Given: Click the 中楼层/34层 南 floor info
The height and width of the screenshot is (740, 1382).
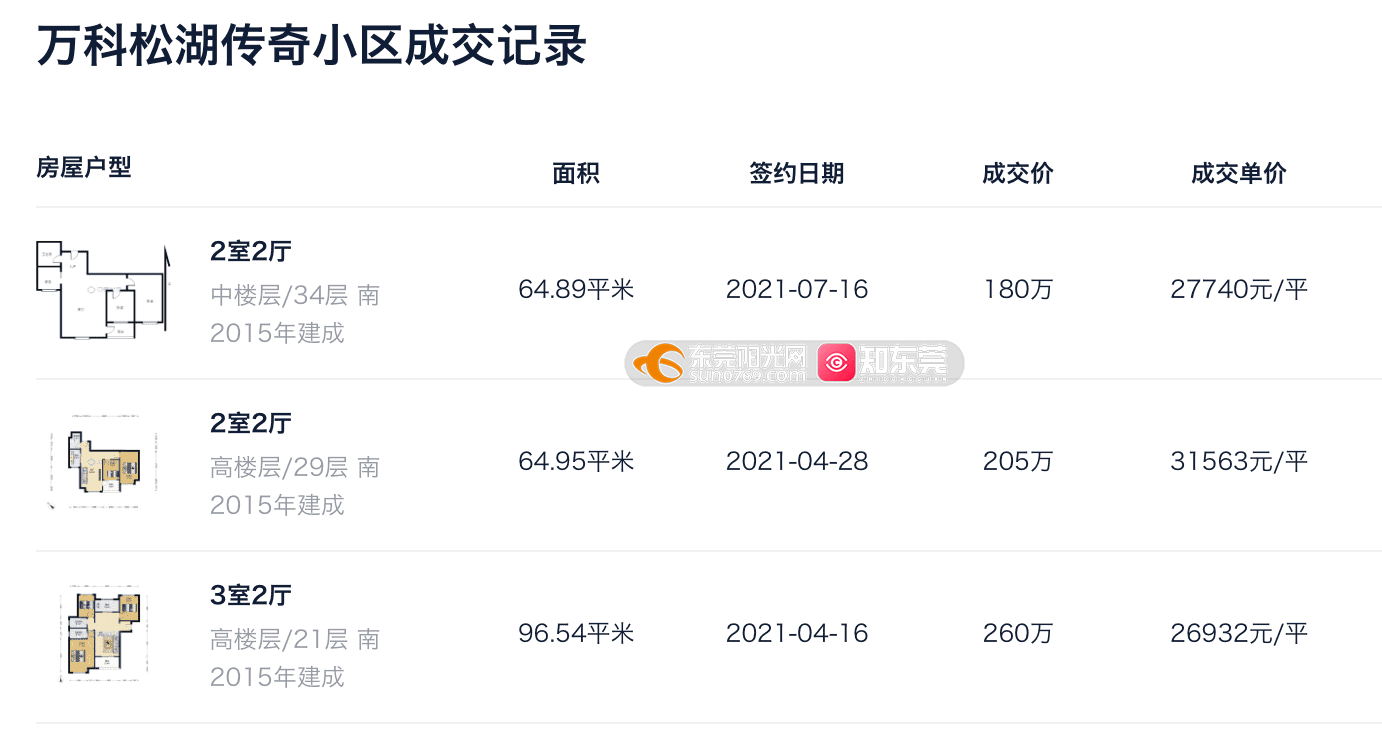Looking at the screenshot, I should [x=295, y=295].
